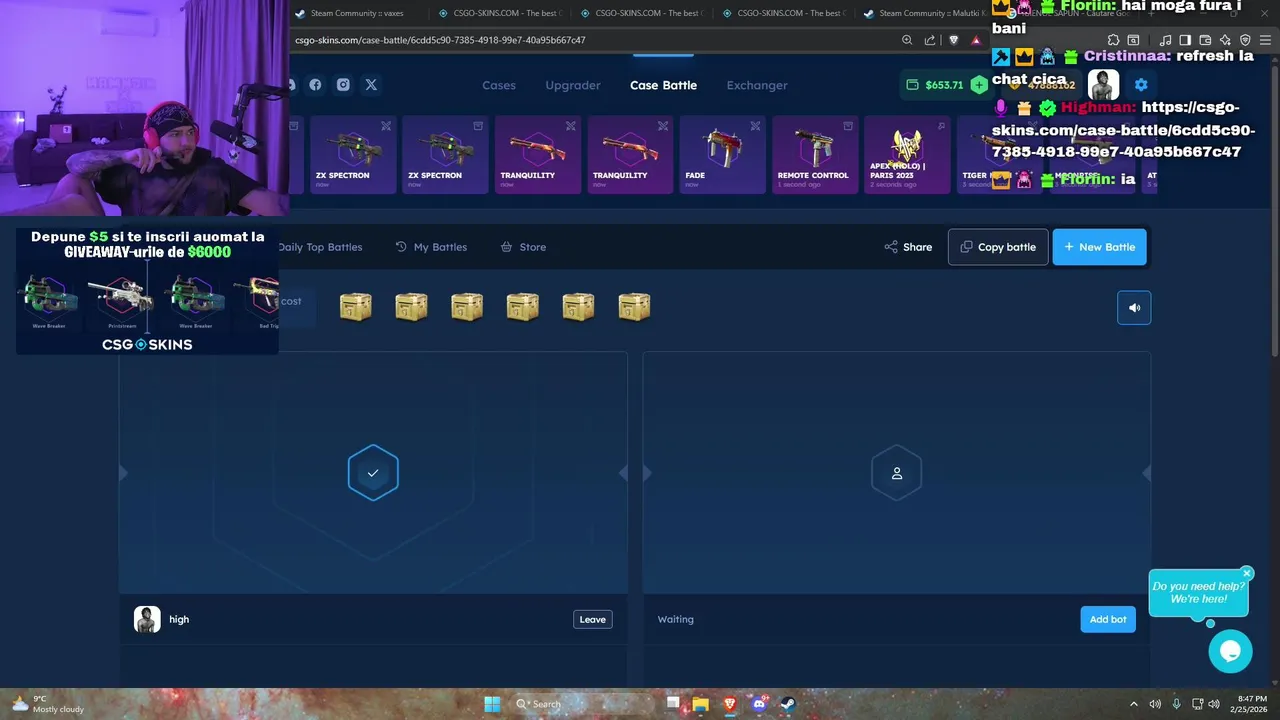Open Steam from the taskbar
Viewport: 1280px width, 720px height.
tap(787, 704)
